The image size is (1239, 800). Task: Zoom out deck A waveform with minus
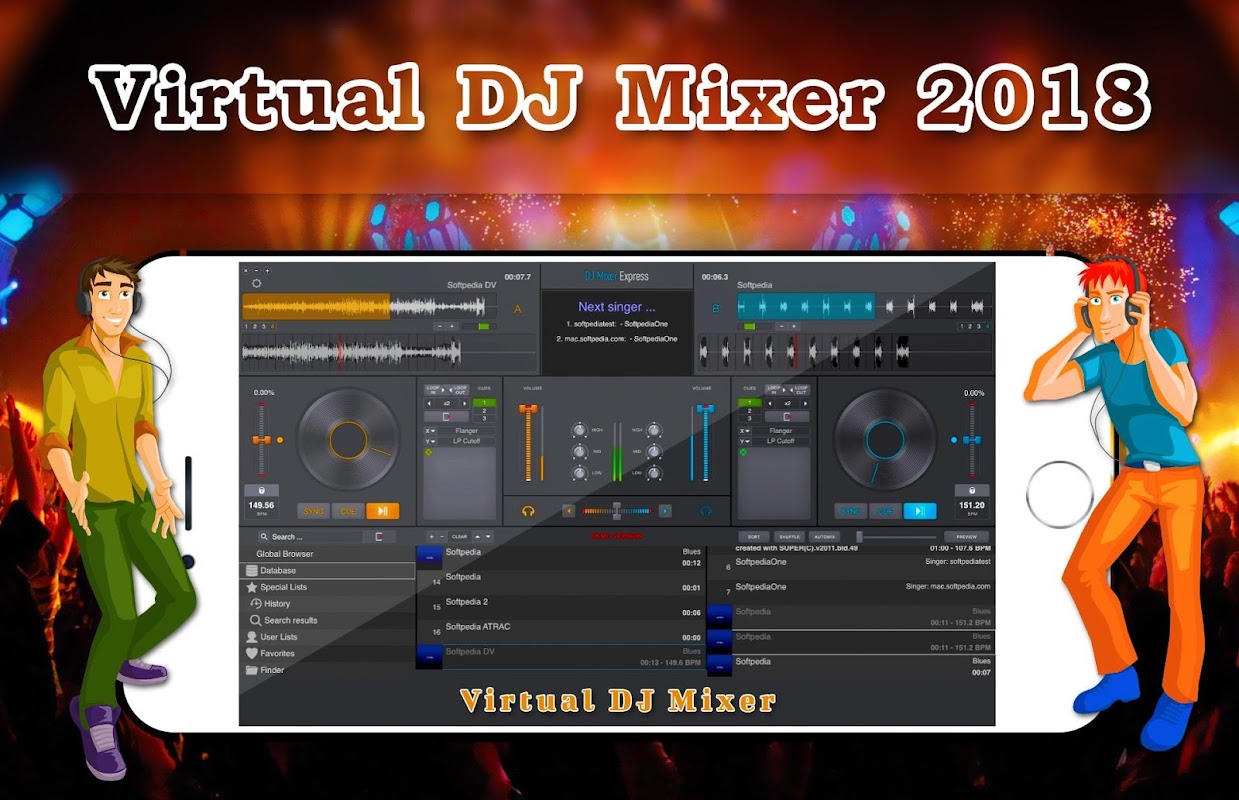point(439,326)
